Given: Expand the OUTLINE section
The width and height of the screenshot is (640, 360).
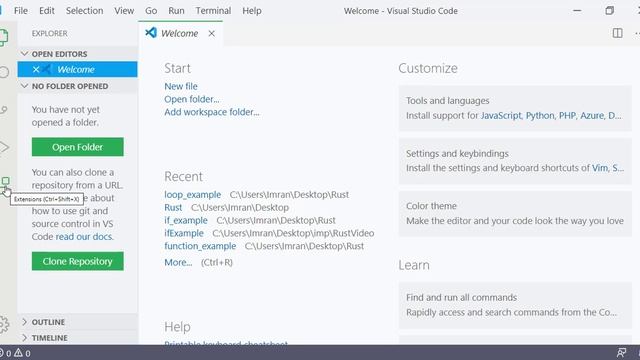Looking at the screenshot, I should [78, 322].
